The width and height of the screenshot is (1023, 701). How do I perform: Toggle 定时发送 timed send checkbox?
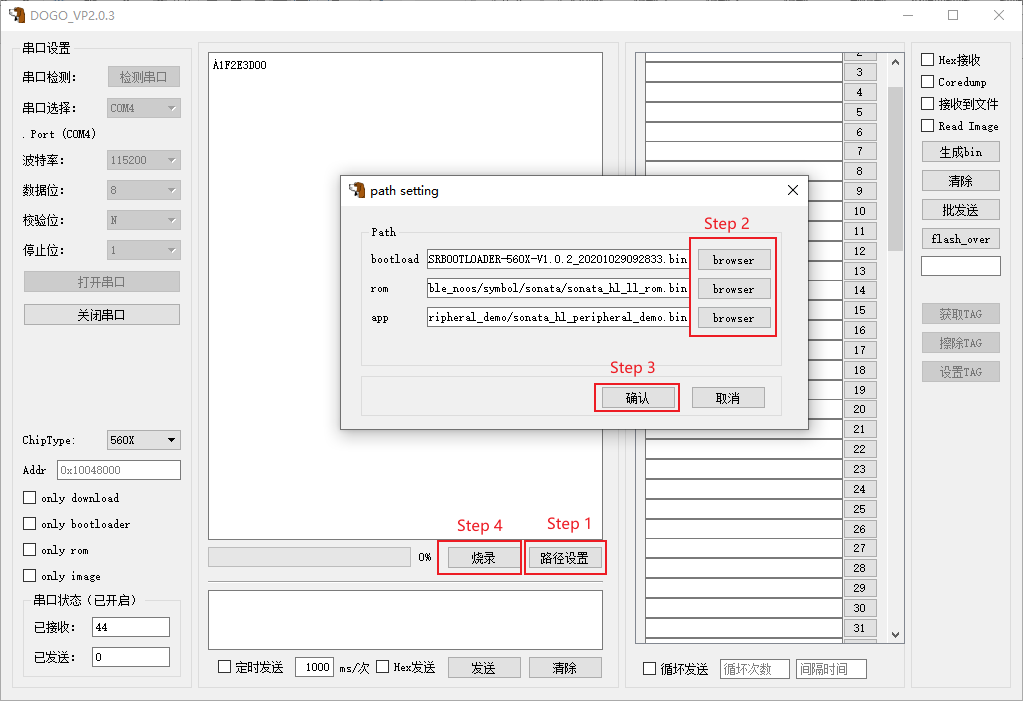pyautogui.click(x=224, y=666)
